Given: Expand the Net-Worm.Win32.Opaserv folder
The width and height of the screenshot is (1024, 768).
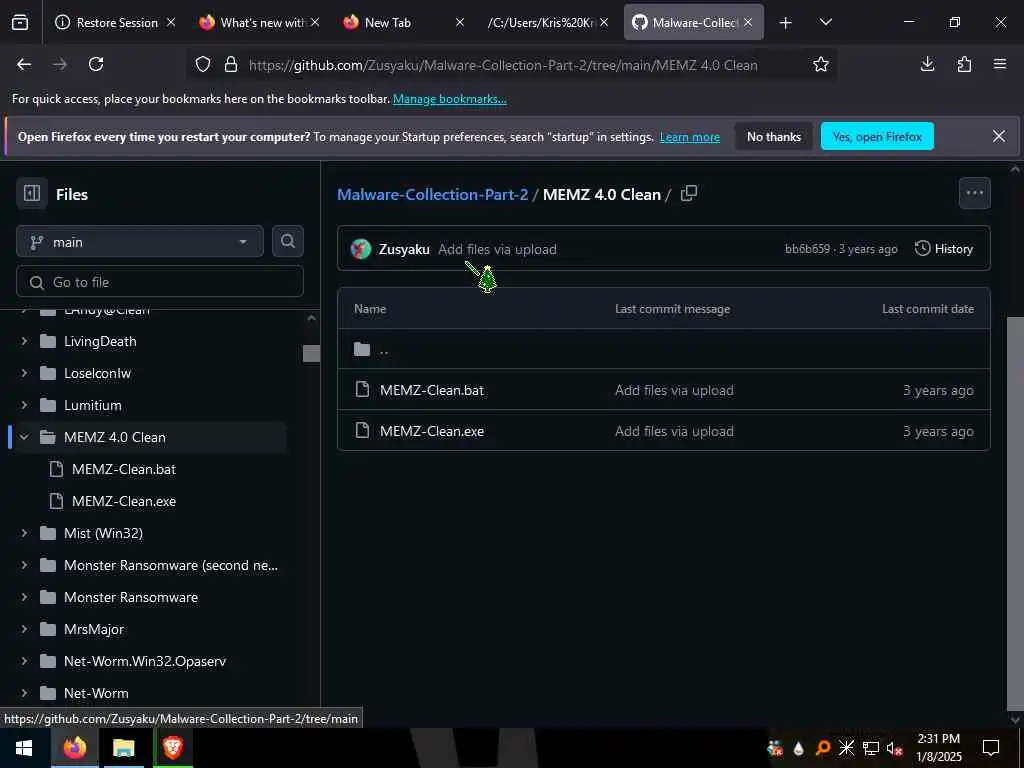Looking at the screenshot, I should tap(24, 662).
